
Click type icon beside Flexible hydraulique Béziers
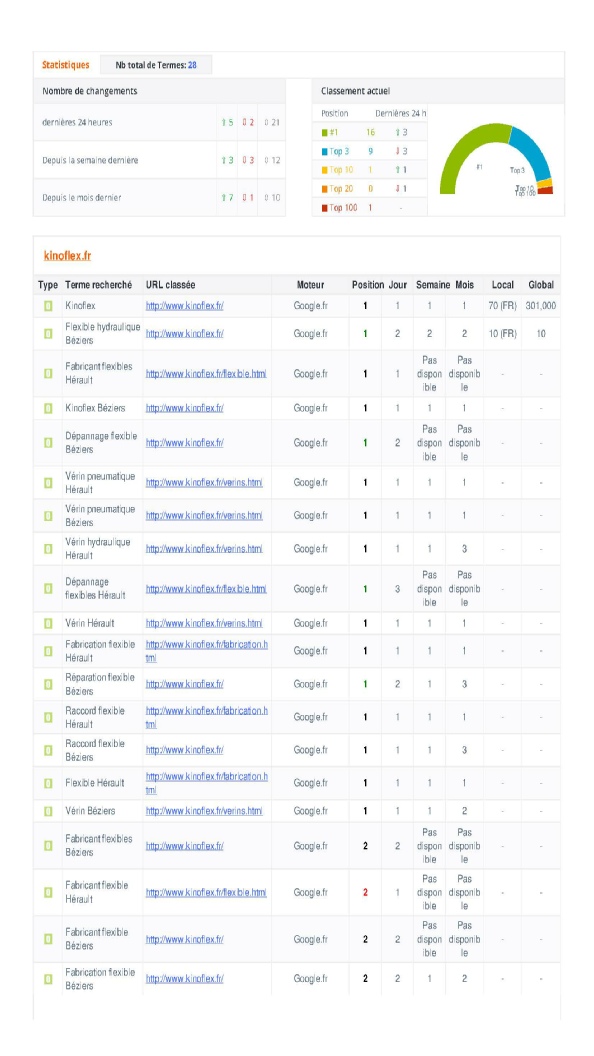(x=48, y=333)
